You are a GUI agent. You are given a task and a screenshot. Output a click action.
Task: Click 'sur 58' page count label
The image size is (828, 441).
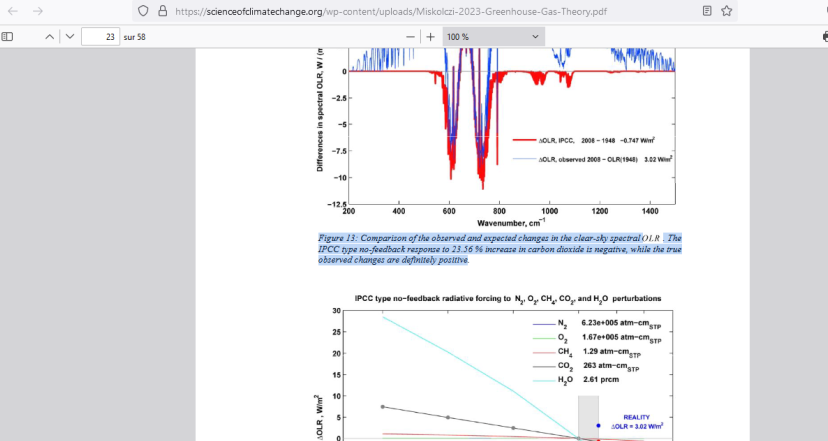135,37
